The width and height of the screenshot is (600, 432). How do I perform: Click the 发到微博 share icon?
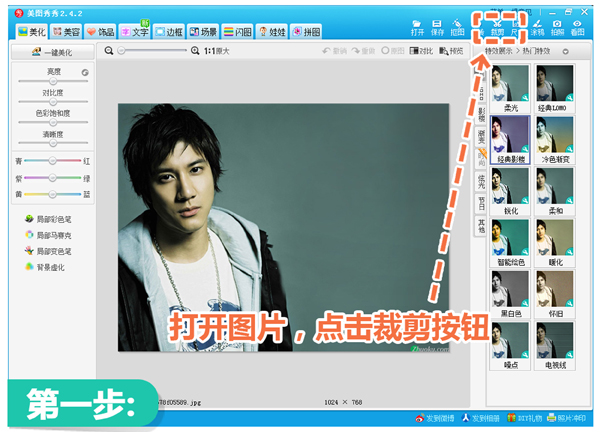[435, 417]
